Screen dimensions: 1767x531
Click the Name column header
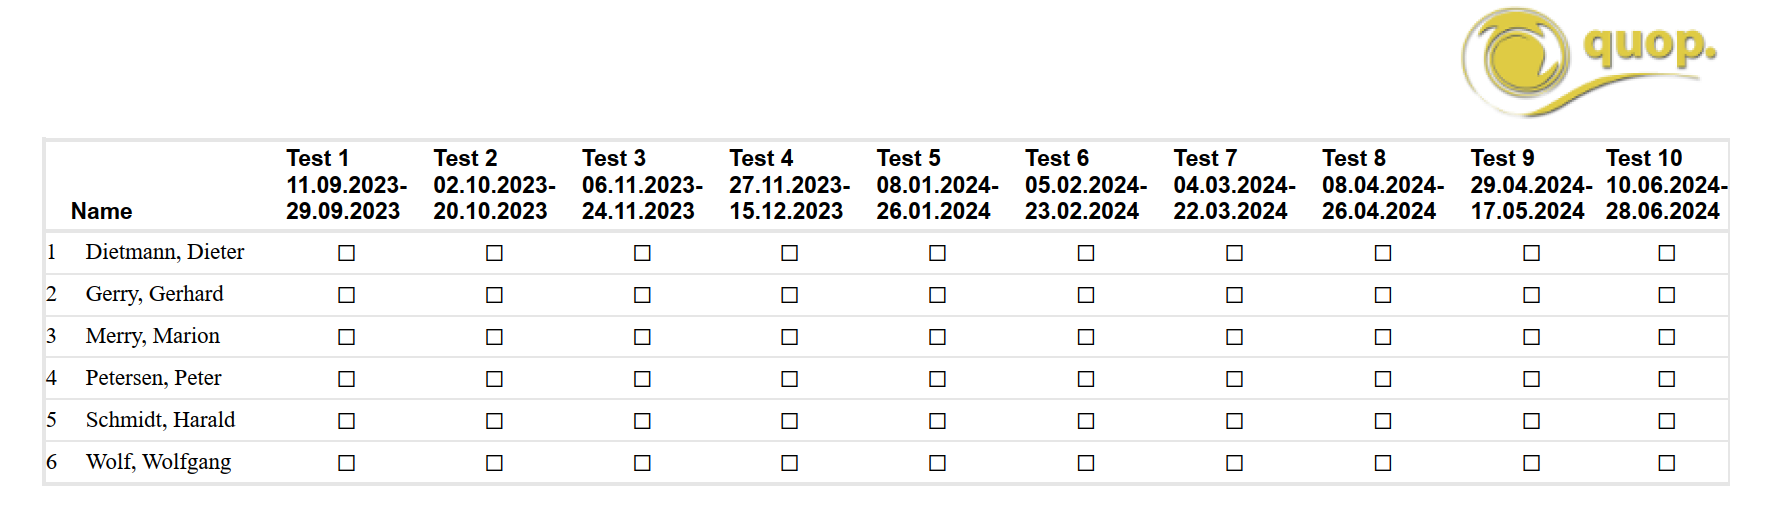coord(101,211)
